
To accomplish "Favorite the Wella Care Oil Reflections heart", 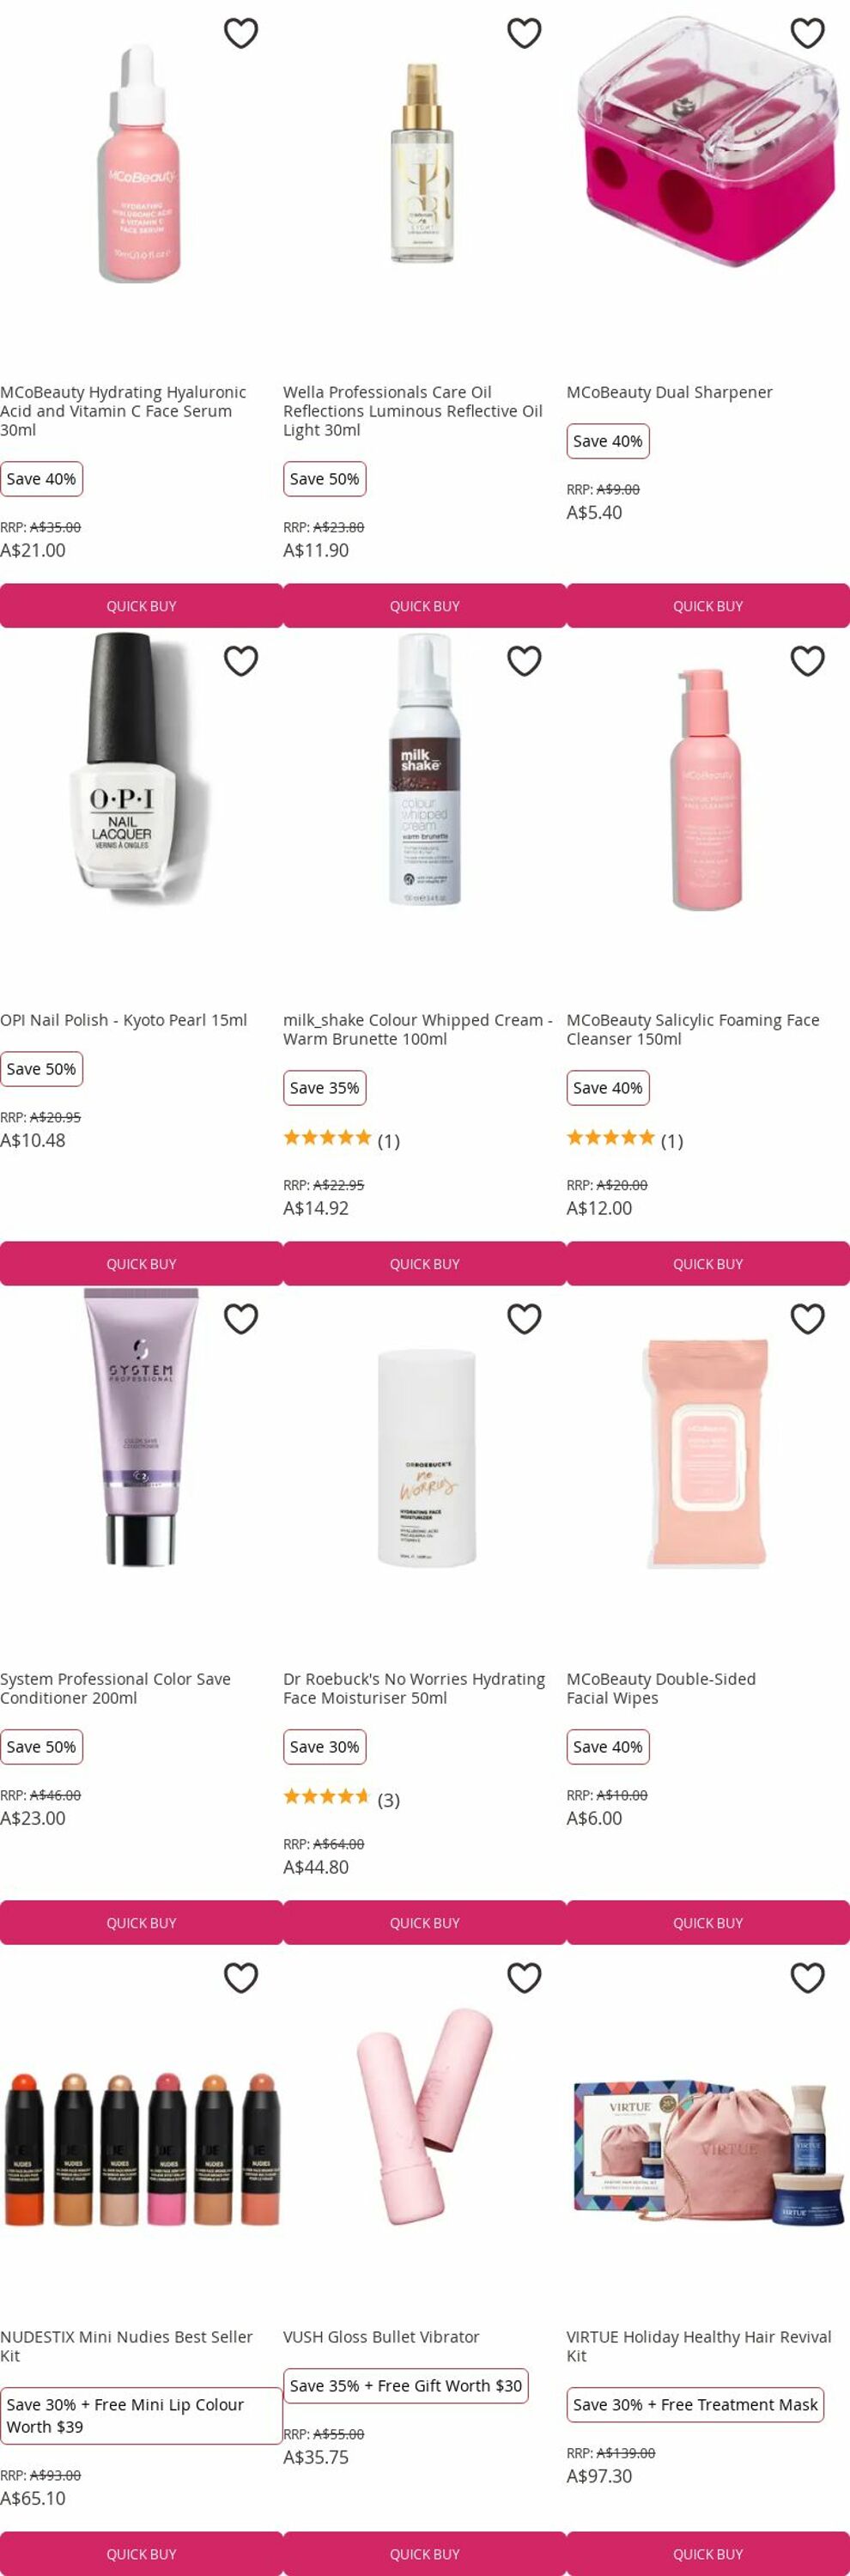I will click(x=524, y=33).
